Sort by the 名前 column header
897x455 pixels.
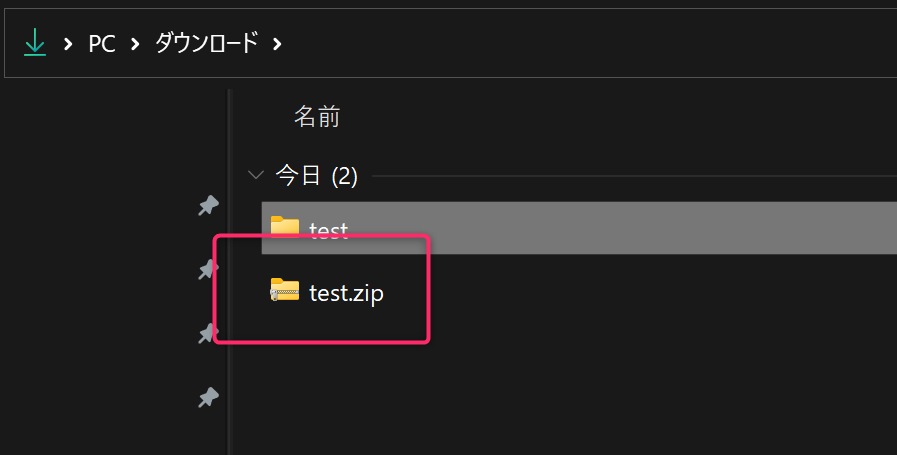coord(317,117)
